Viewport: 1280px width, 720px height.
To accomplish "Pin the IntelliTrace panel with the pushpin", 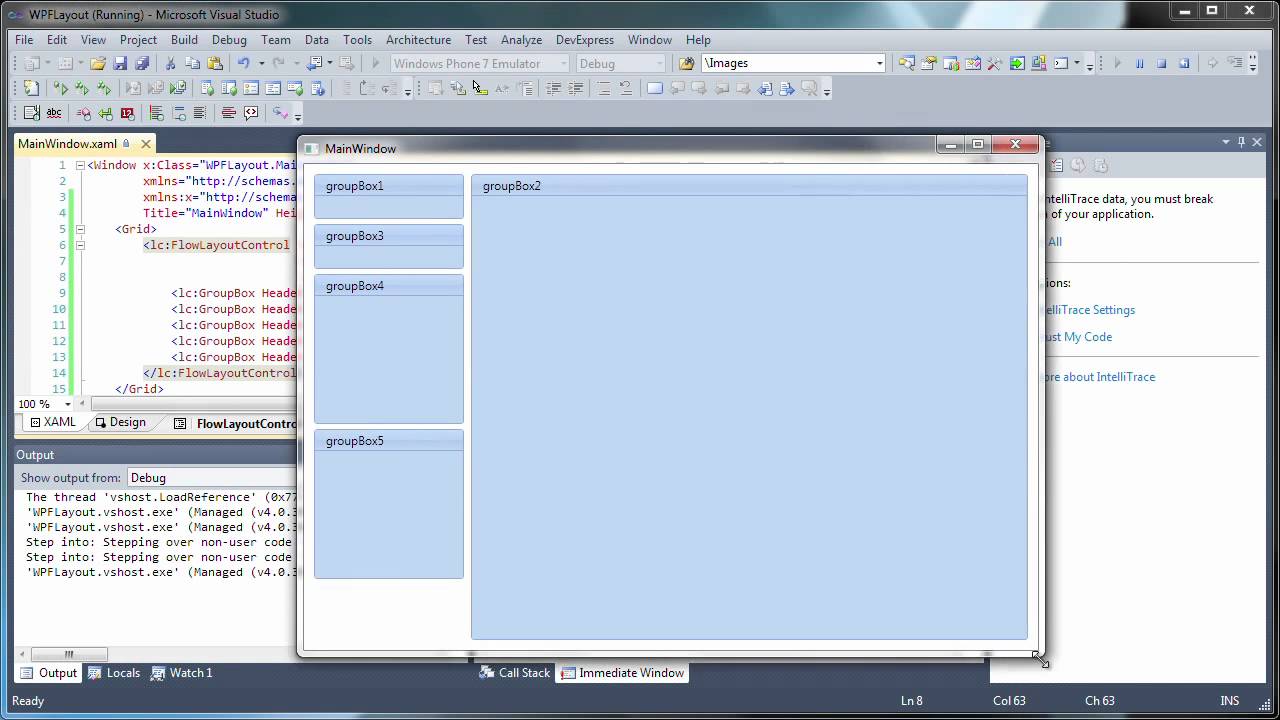I will pos(1241,142).
